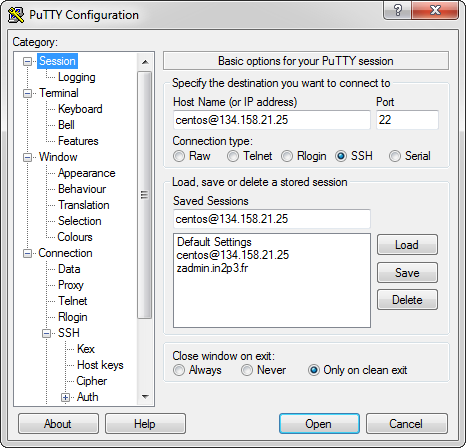466x448 pixels.
Task: Open the Keyboard settings category
Action: 80,109
